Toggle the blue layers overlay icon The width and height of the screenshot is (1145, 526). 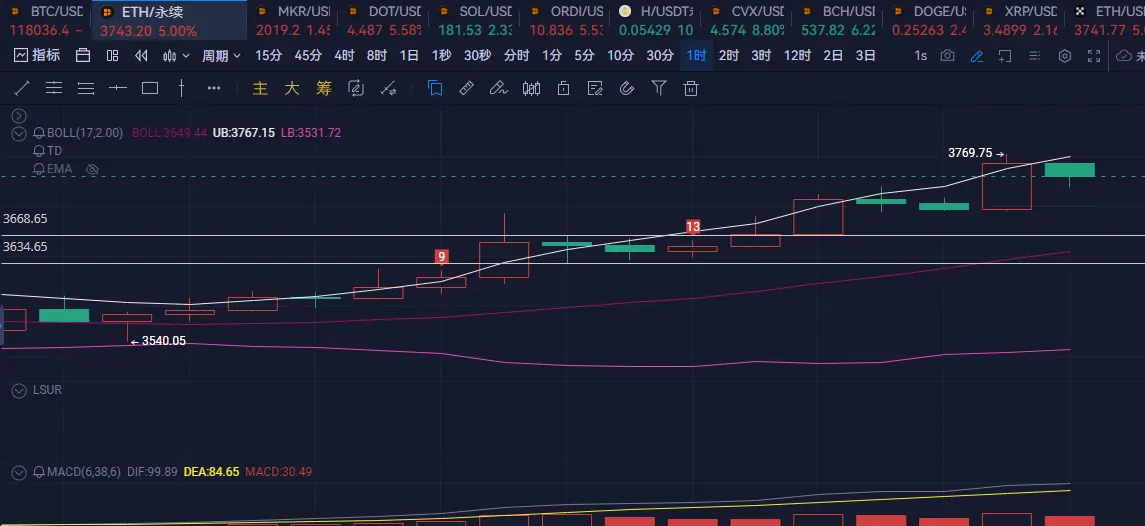[435, 88]
